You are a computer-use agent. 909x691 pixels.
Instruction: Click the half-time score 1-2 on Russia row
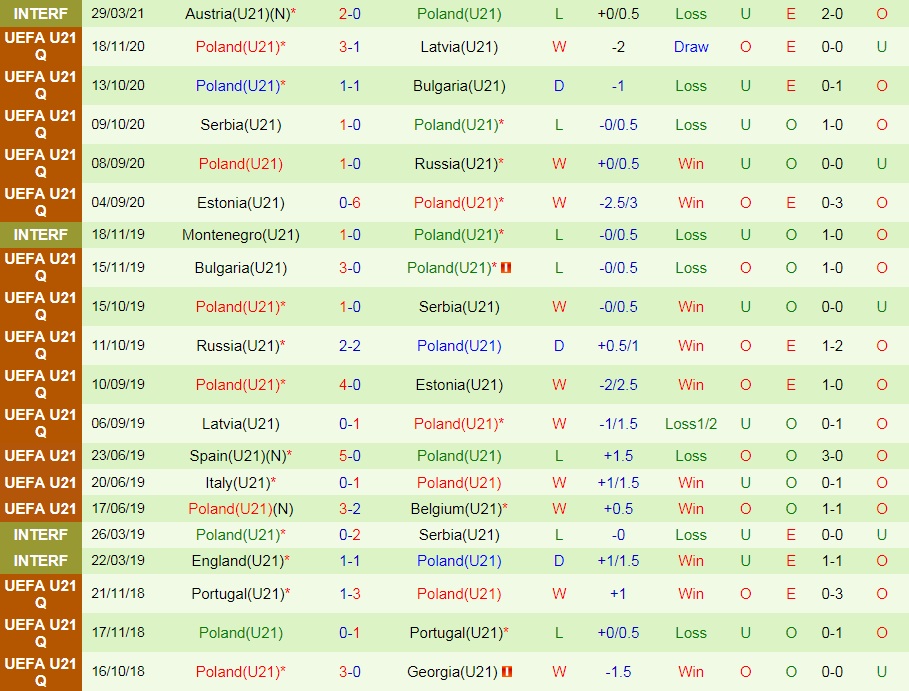(832, 346)
